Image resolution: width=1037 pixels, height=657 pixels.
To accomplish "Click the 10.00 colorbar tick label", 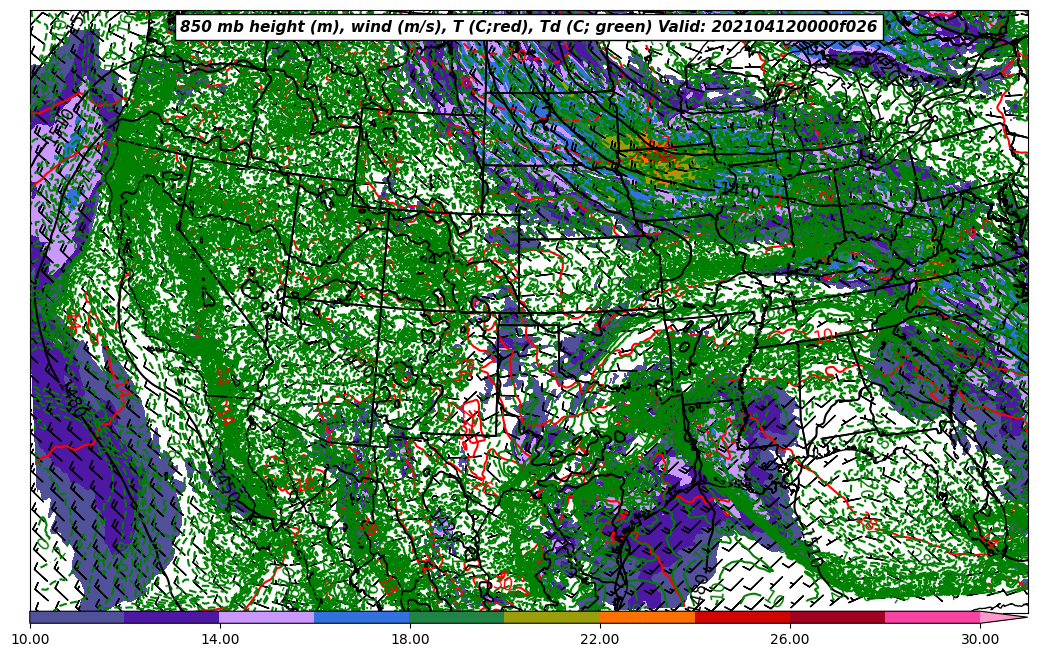I will pos(30,639).
